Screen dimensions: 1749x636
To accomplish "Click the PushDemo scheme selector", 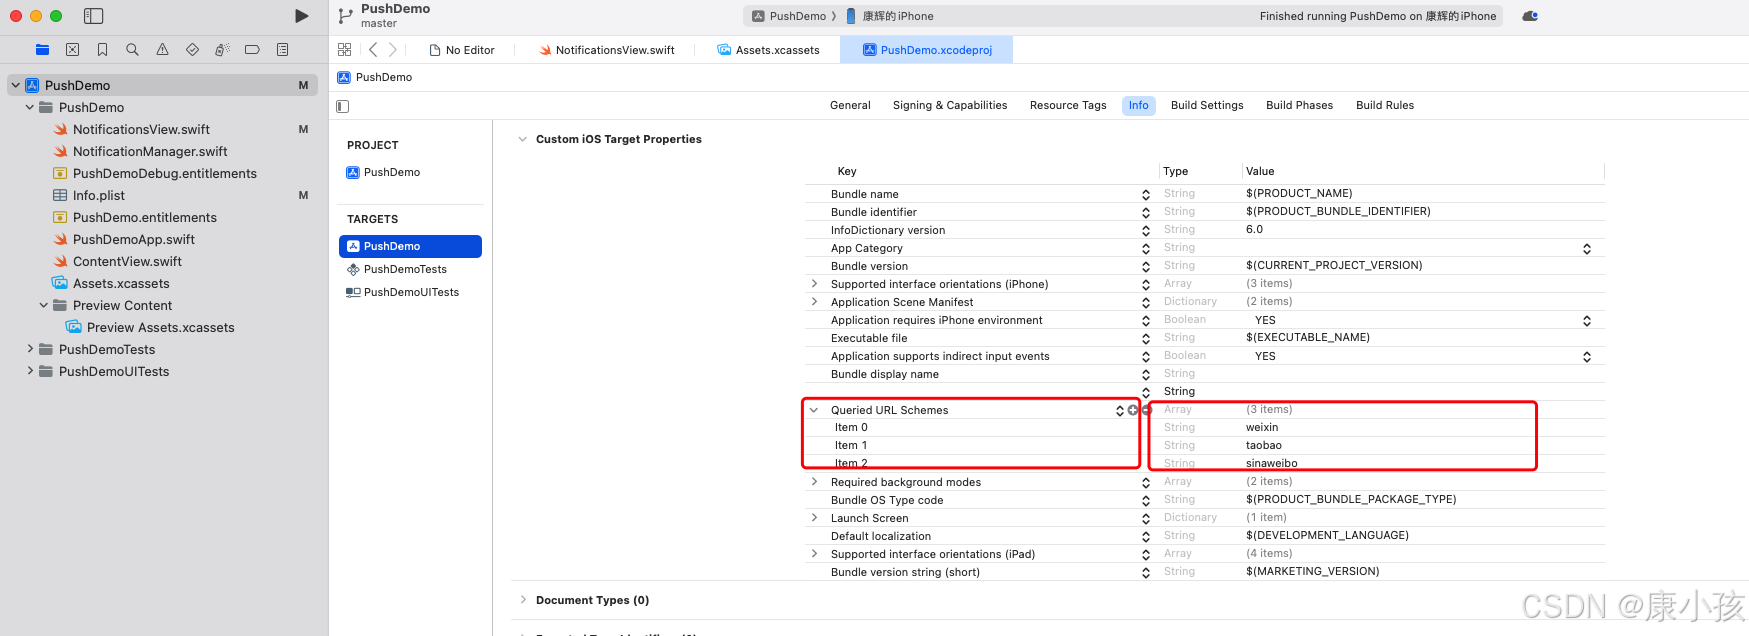I will 789,16.
